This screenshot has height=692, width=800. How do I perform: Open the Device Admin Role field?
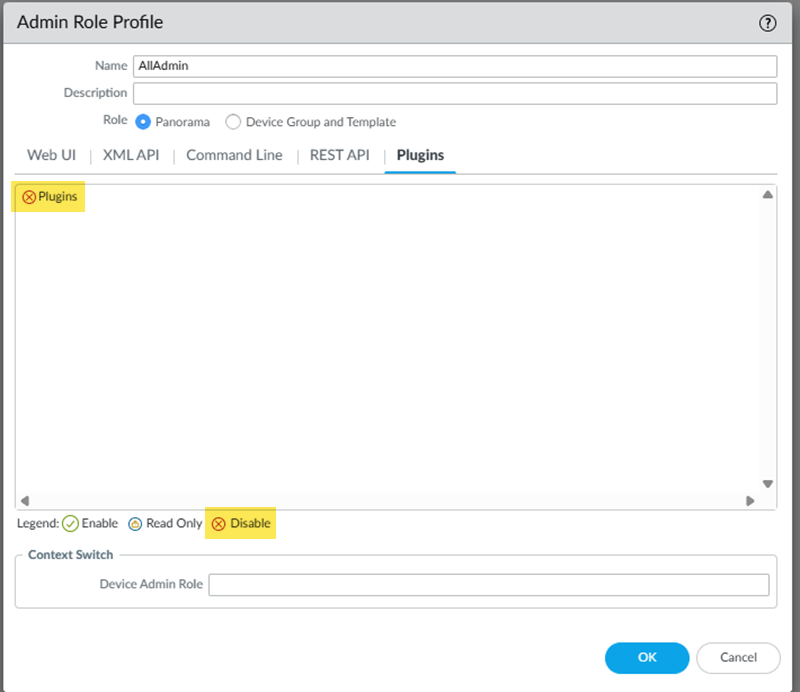pos(488,585)
